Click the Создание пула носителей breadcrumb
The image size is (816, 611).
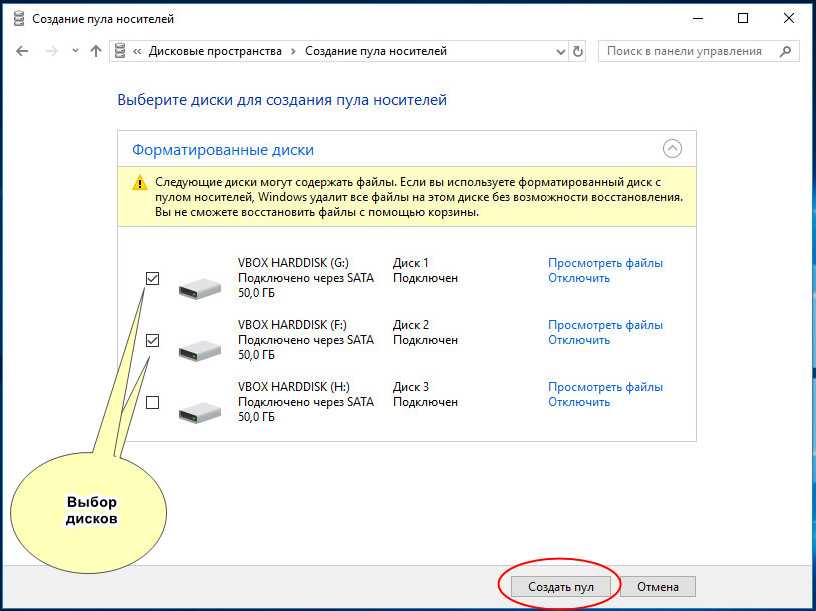[x=375, y=51]
